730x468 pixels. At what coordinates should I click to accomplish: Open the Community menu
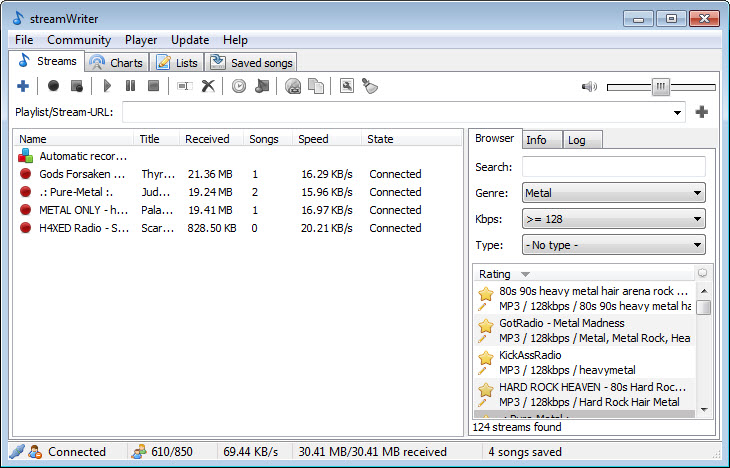click(79, 40)
